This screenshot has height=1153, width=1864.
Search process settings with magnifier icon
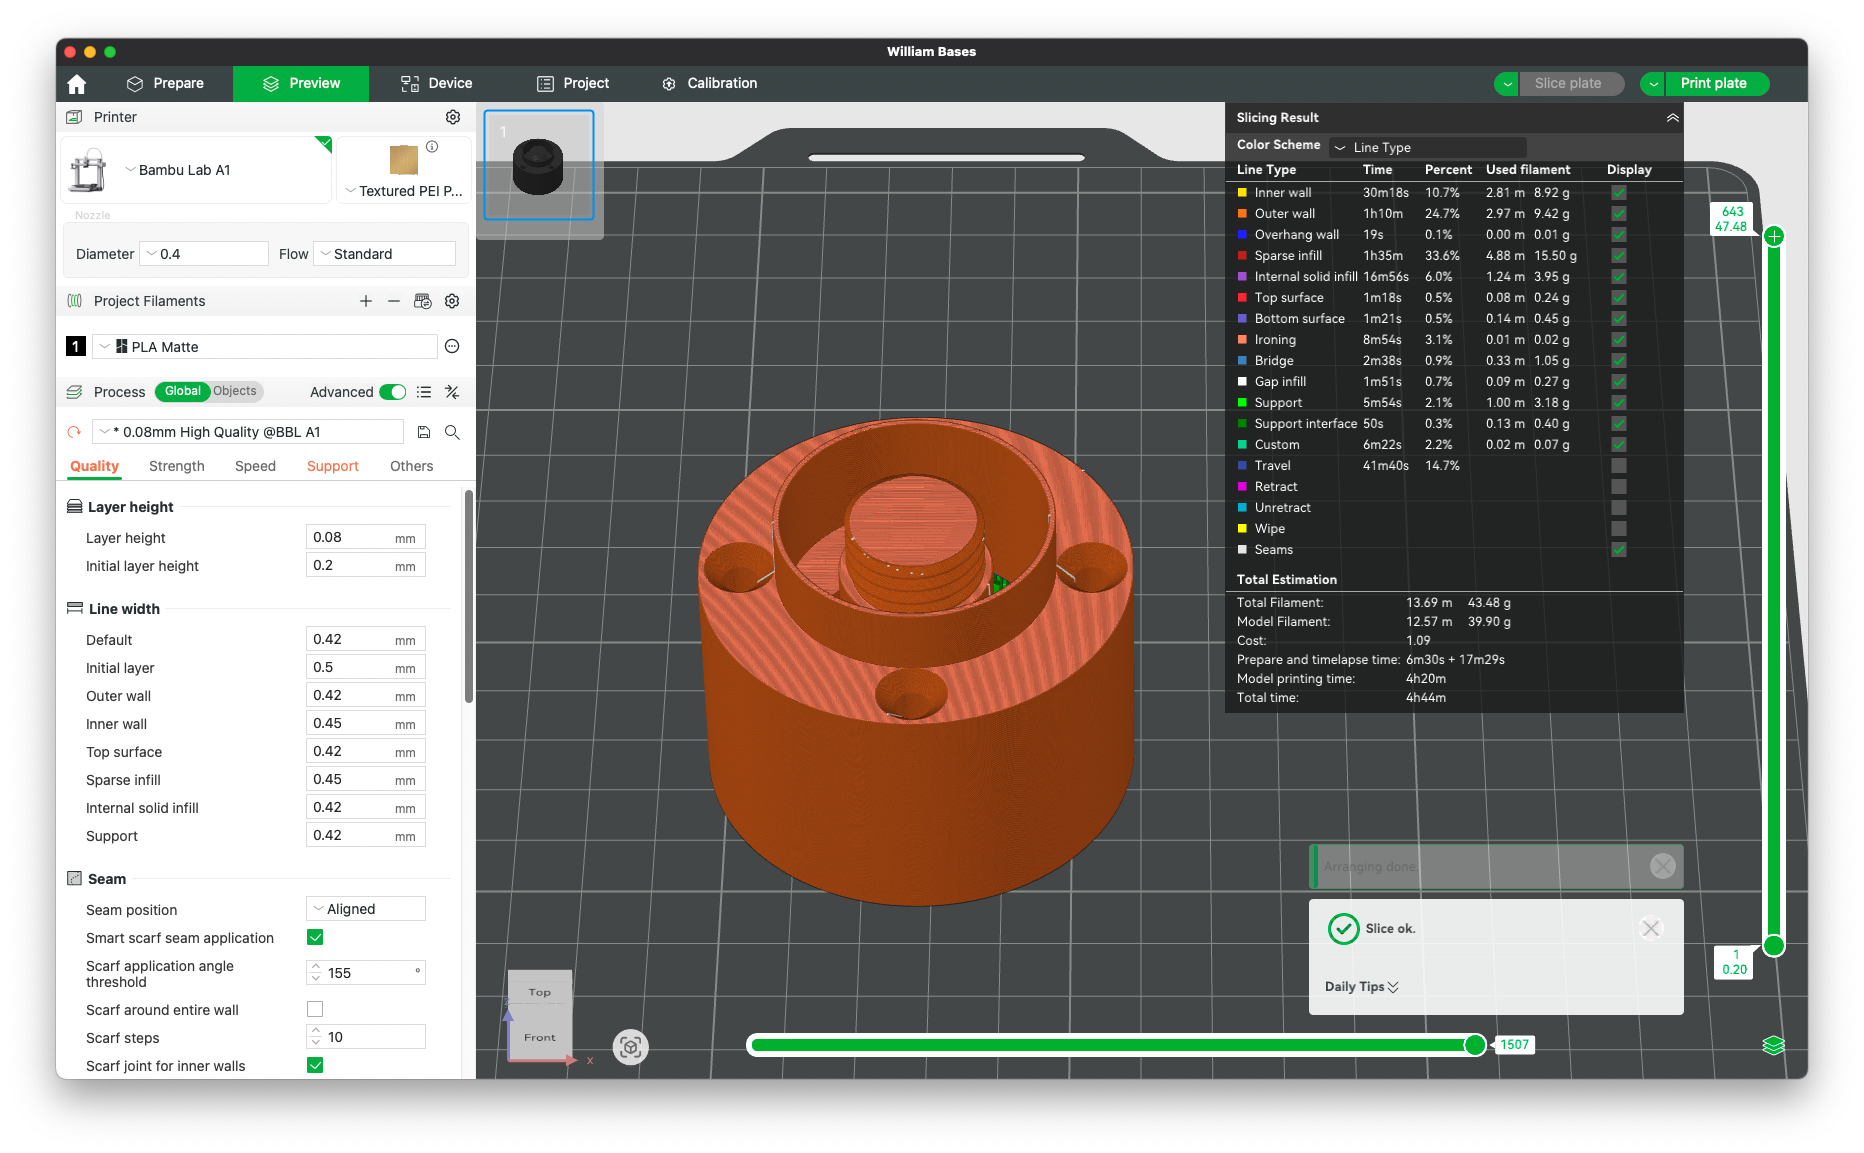pyautogui.click(x=452, y=432)
